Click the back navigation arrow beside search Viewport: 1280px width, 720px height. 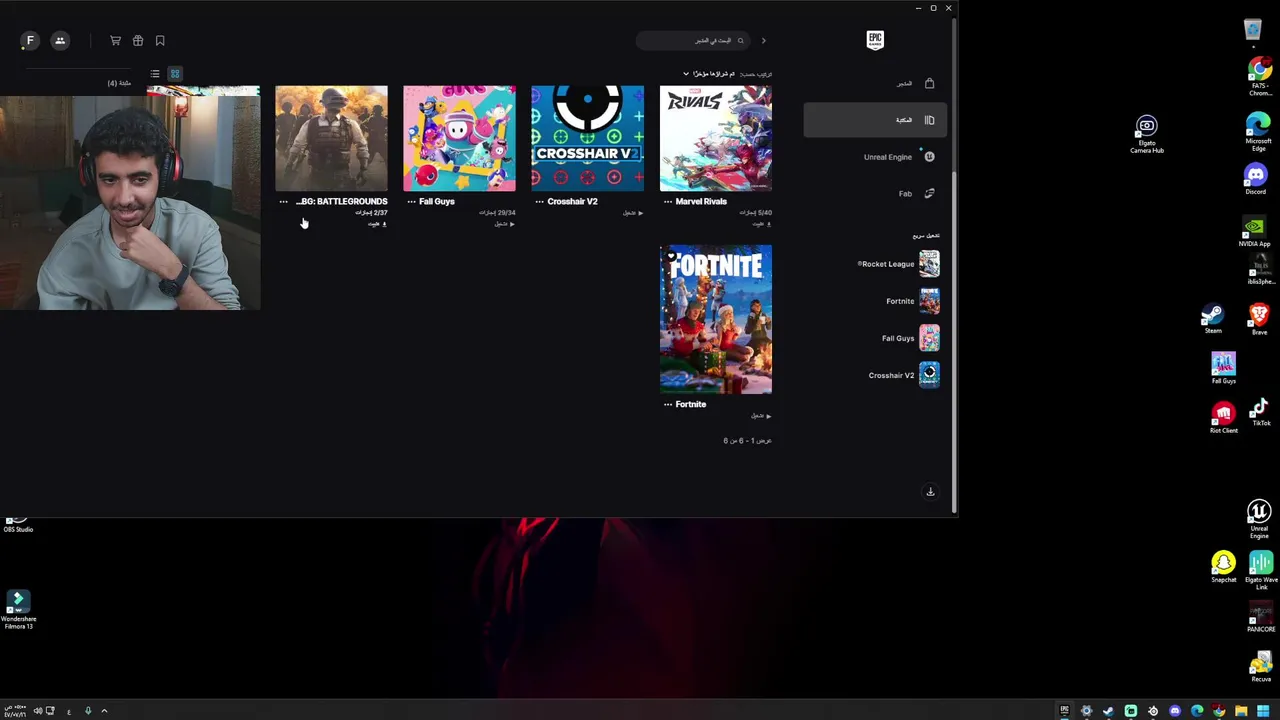[764, 41]
